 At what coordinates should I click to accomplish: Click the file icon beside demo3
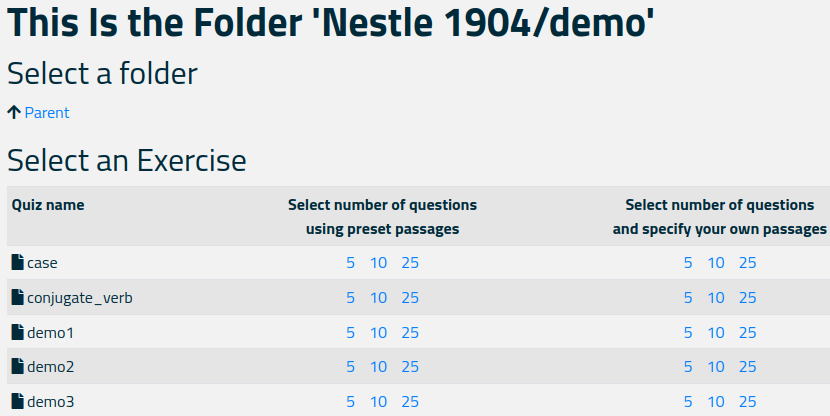pos(17,401)
